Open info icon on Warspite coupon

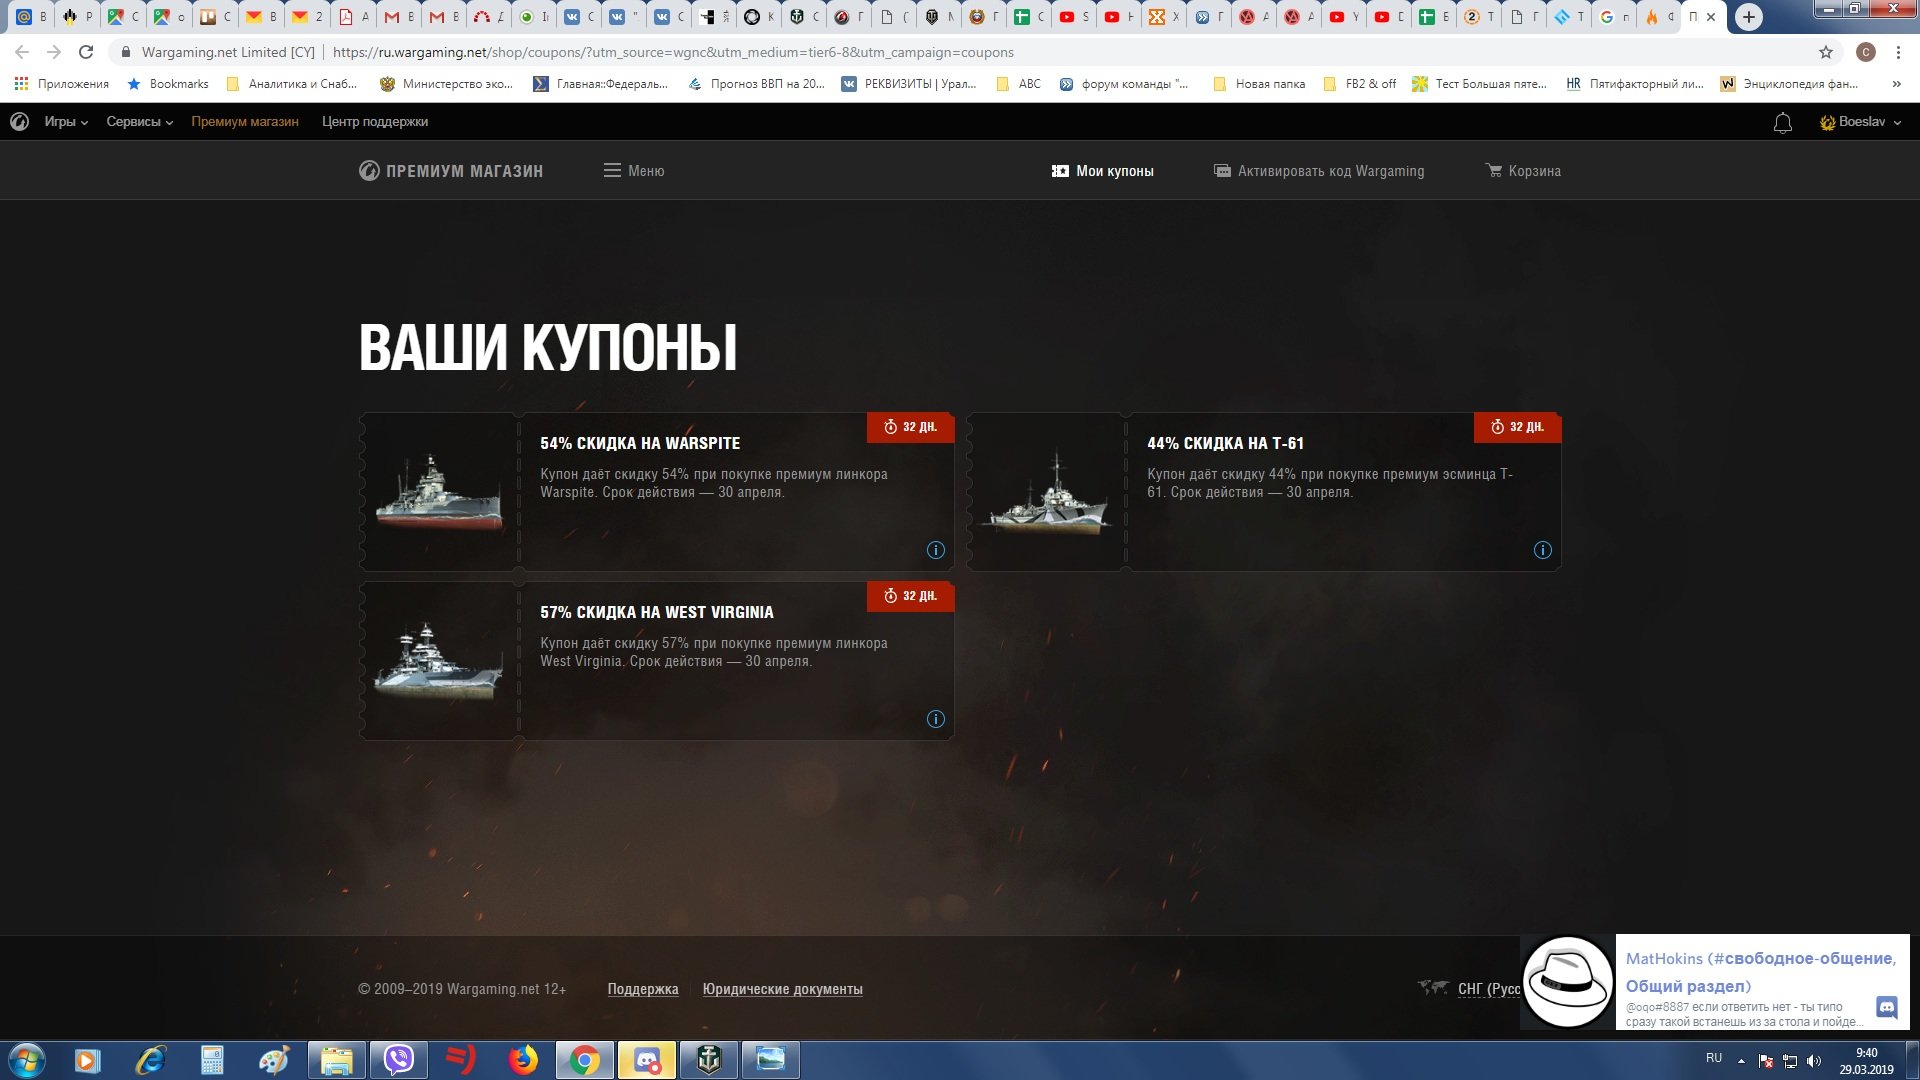(935, 550)
